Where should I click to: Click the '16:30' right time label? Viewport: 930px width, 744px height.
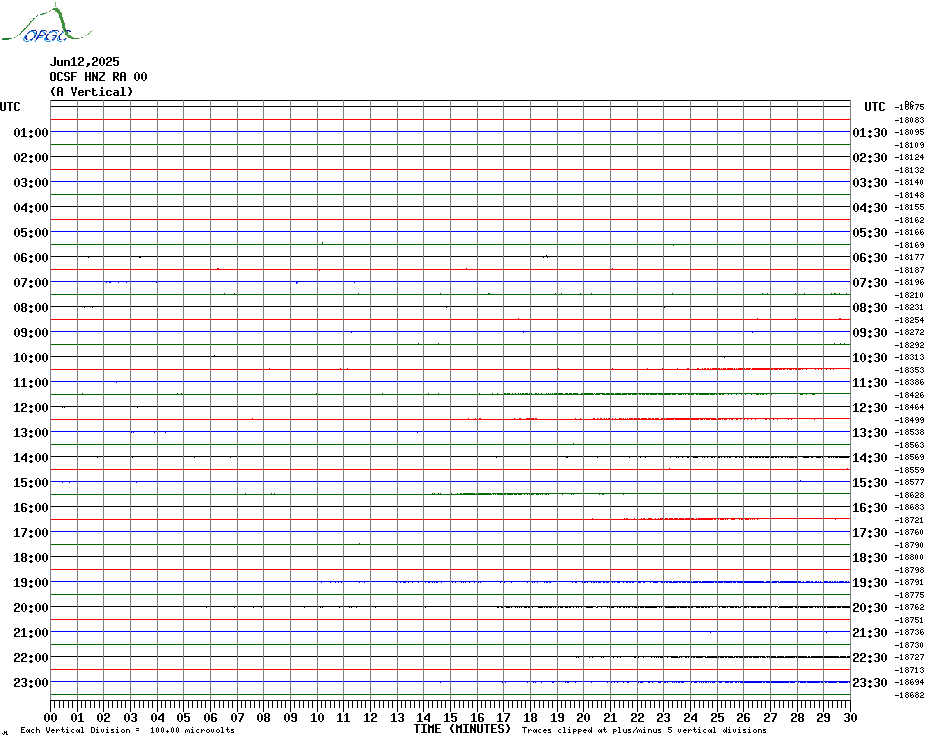click(870, 508)
